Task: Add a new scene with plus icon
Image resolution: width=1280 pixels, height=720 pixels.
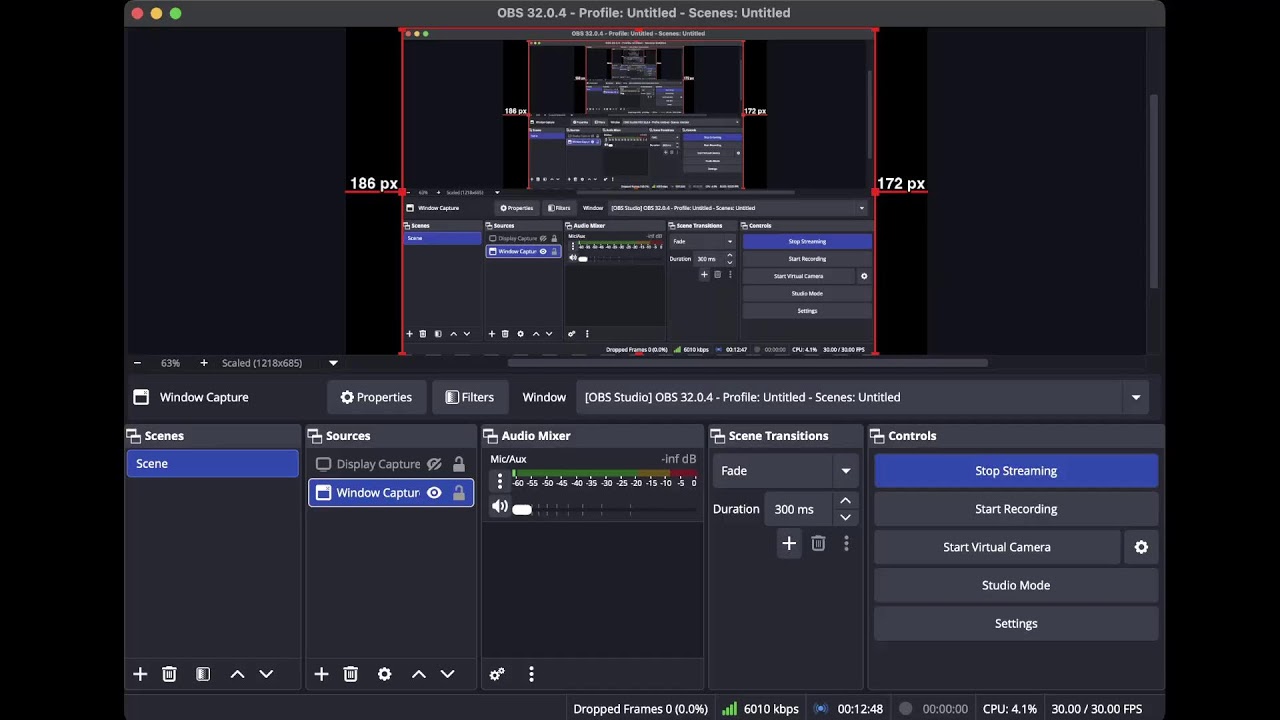Action: tap(140, 674)
